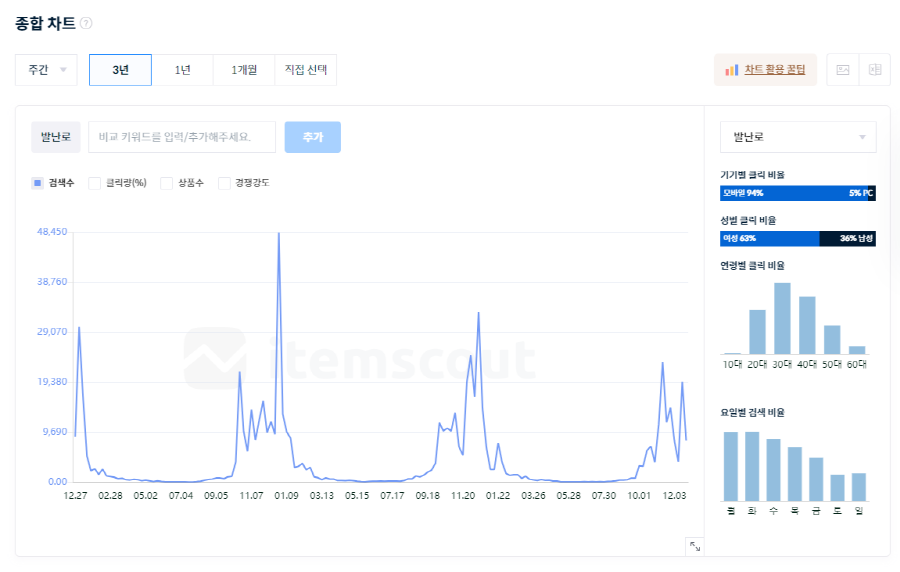Image resolution: width=900 pixels, height=572 pixels.
Task: Switch to the 1개월 range tab
Action: (244, 70)
